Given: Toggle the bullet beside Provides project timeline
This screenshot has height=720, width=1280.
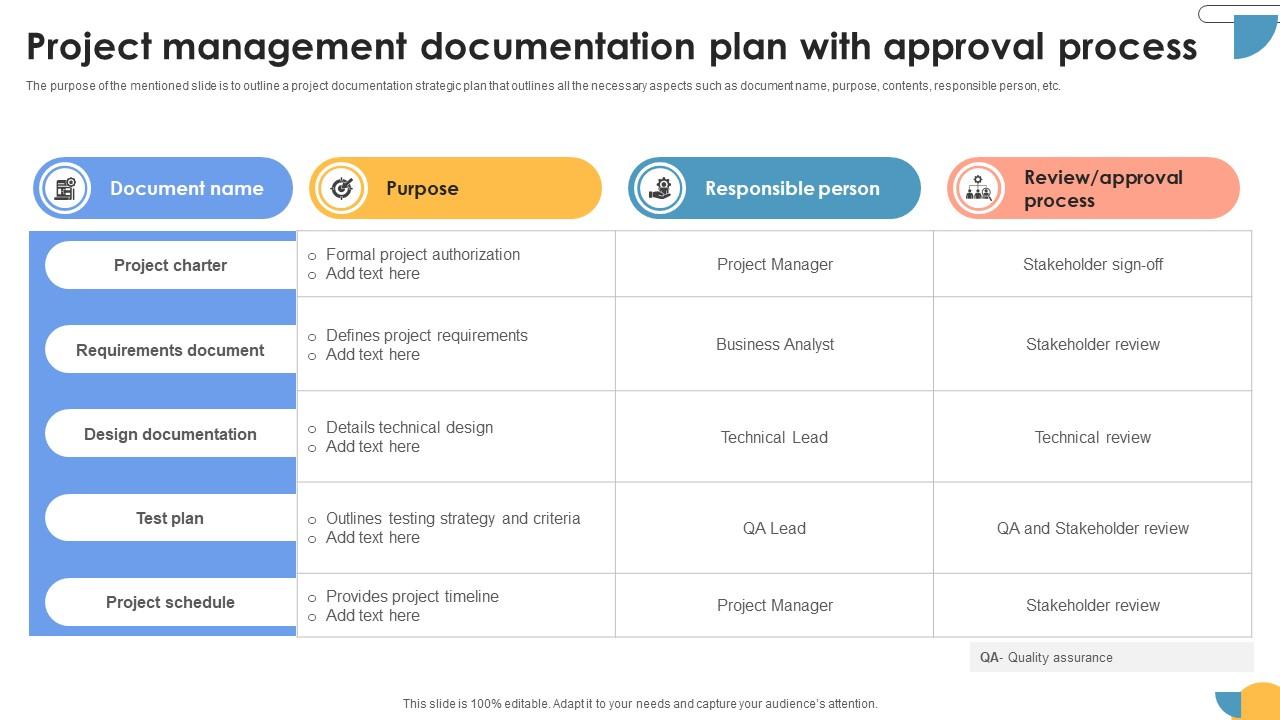Looking at the screenshot, I should coord(311,596).
